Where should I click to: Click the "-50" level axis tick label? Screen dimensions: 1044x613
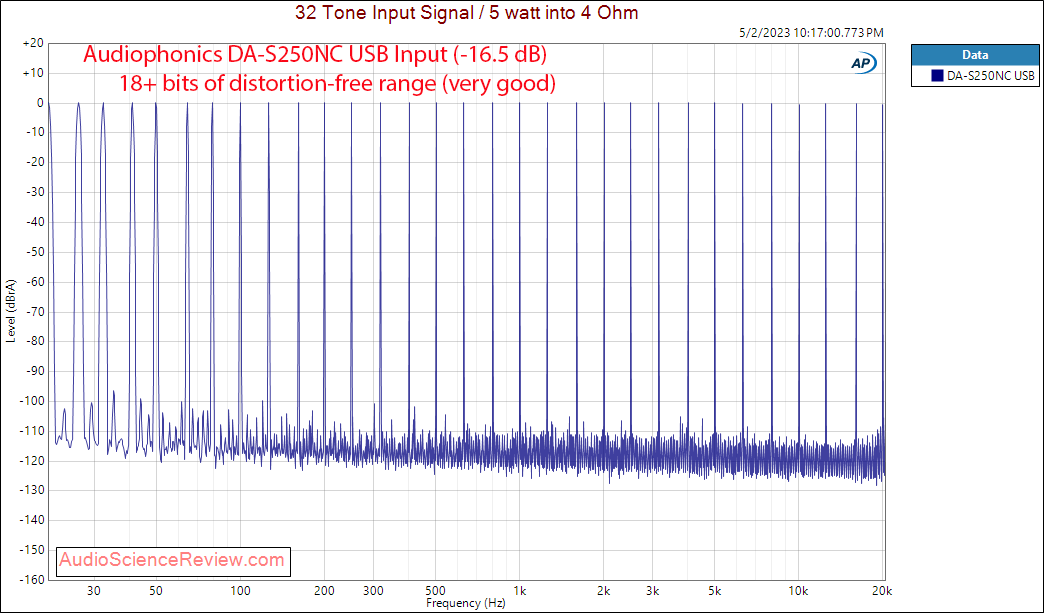34,252
